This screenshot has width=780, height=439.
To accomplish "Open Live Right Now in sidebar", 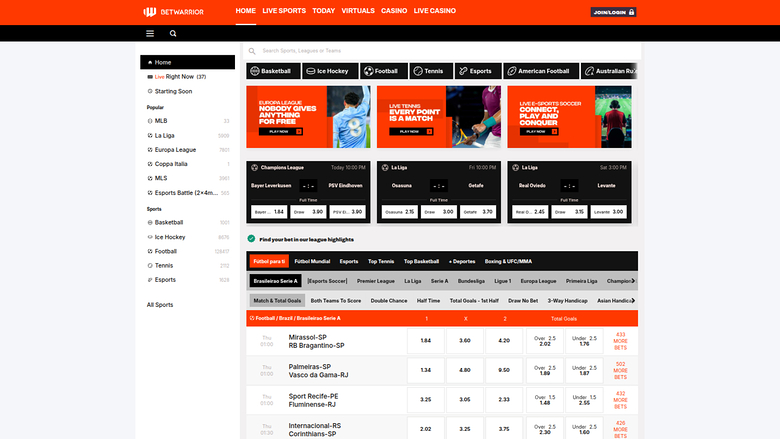I will 188,77.
